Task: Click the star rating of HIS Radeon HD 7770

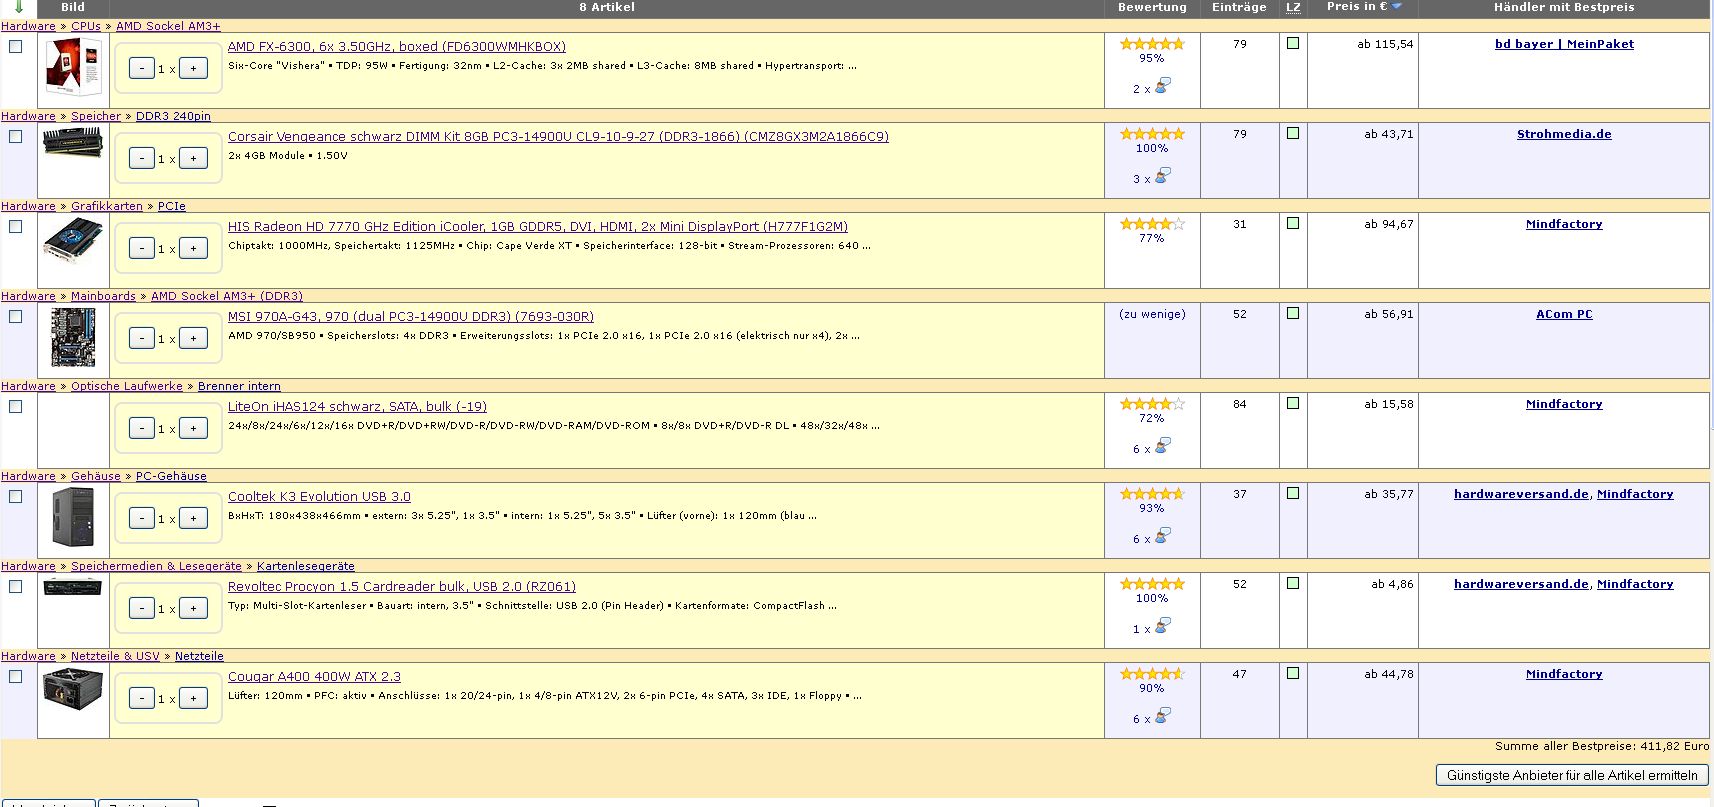Action: point(1152,224)
